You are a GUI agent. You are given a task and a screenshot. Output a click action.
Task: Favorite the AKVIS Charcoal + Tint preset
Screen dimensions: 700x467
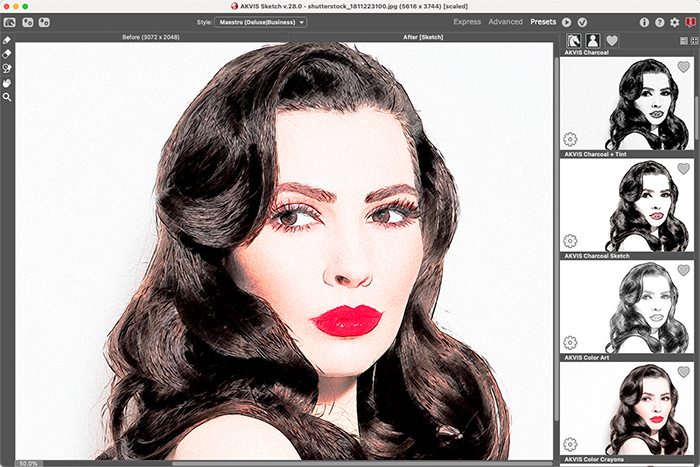(x=683, y=168)
